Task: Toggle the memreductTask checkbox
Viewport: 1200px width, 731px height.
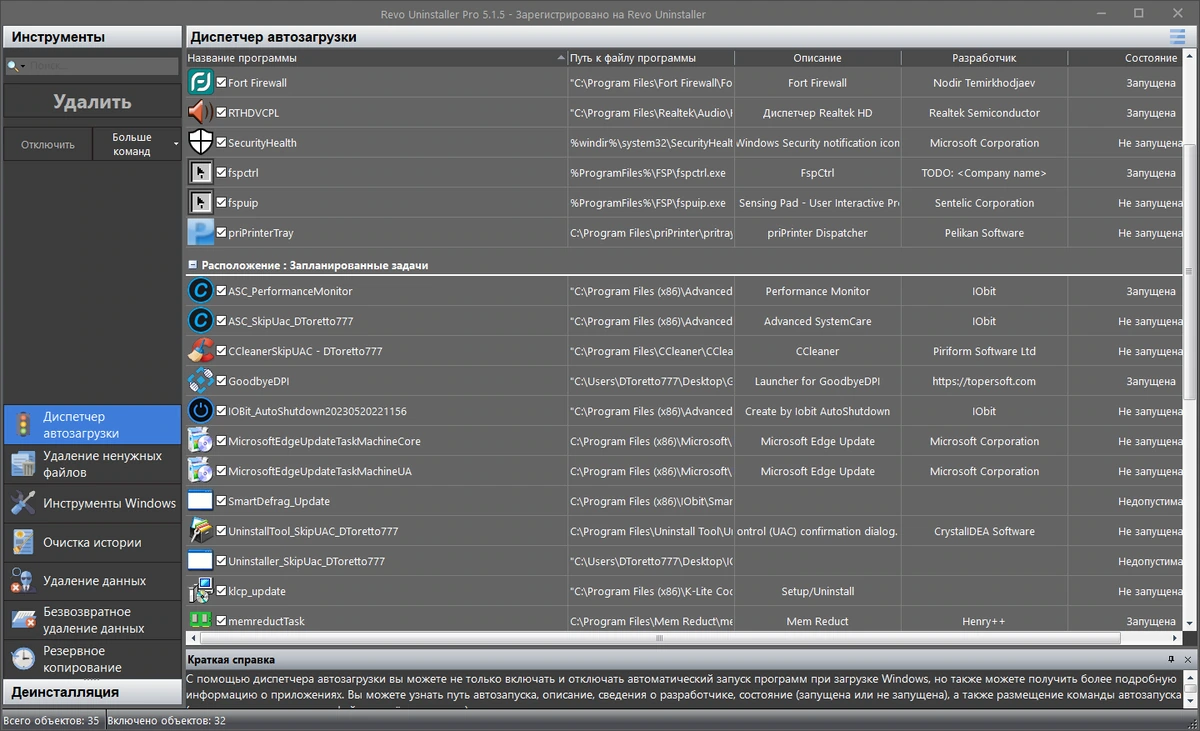Action: tap(221, 621)
